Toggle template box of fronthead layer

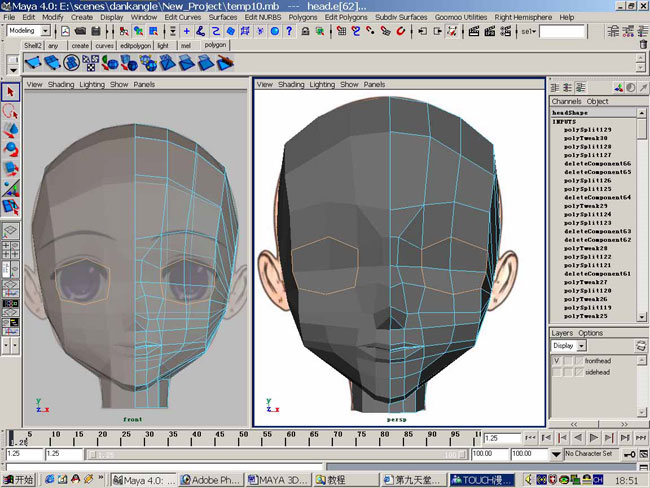(568, 361)
